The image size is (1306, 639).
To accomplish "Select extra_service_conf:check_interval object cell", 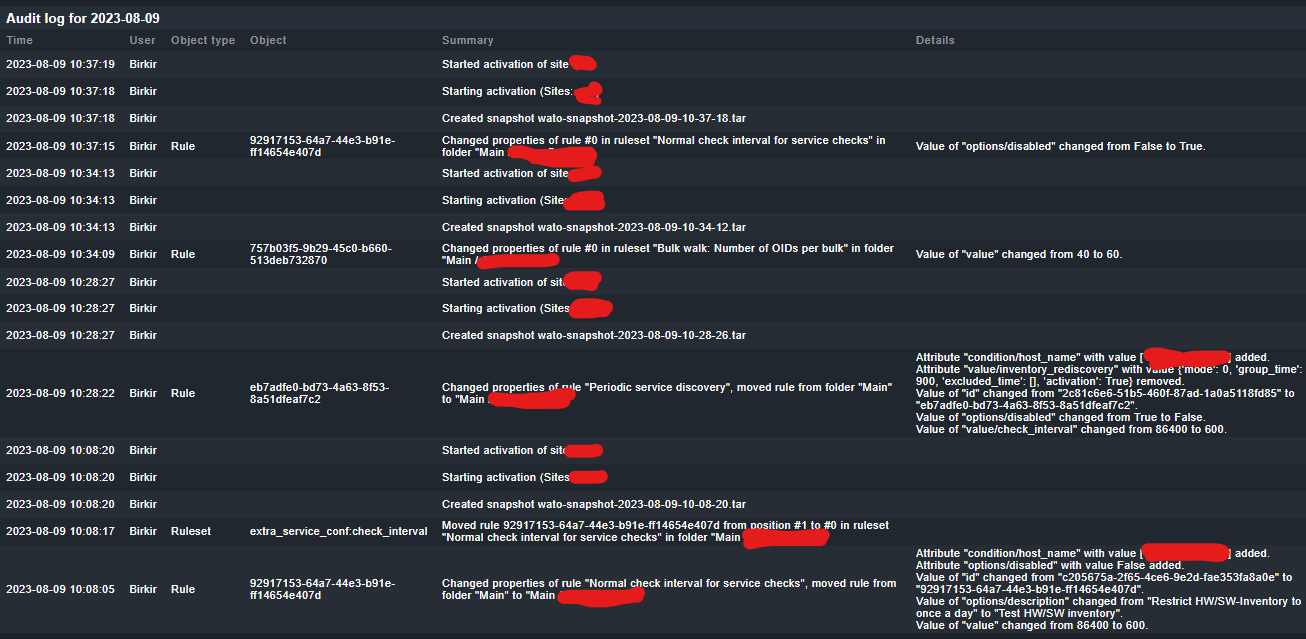I will [x=338, y=531].
